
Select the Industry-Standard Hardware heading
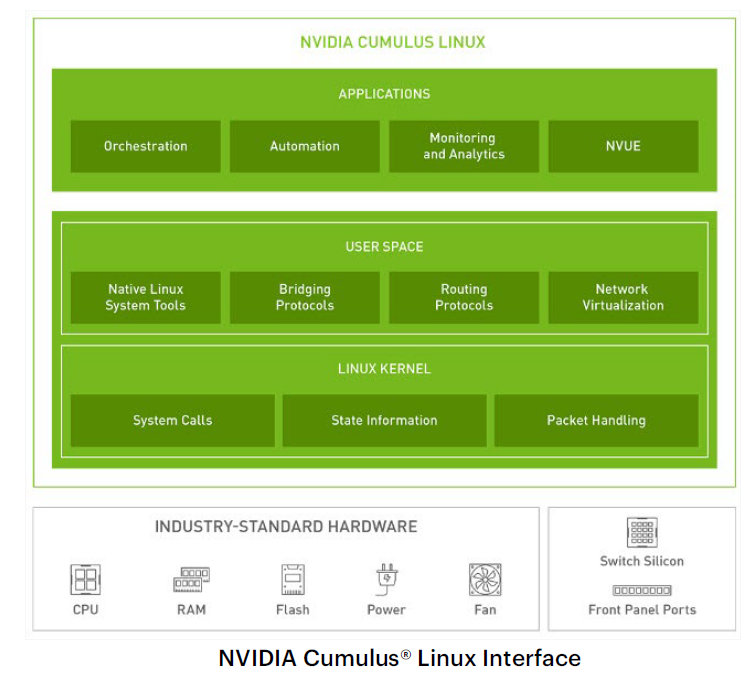[x=285, y=526]
